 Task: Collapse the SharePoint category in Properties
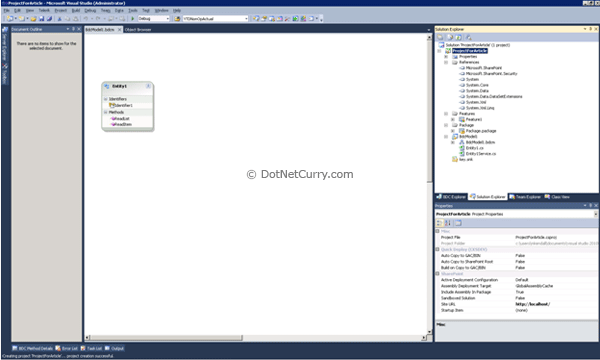coord(437,274)
